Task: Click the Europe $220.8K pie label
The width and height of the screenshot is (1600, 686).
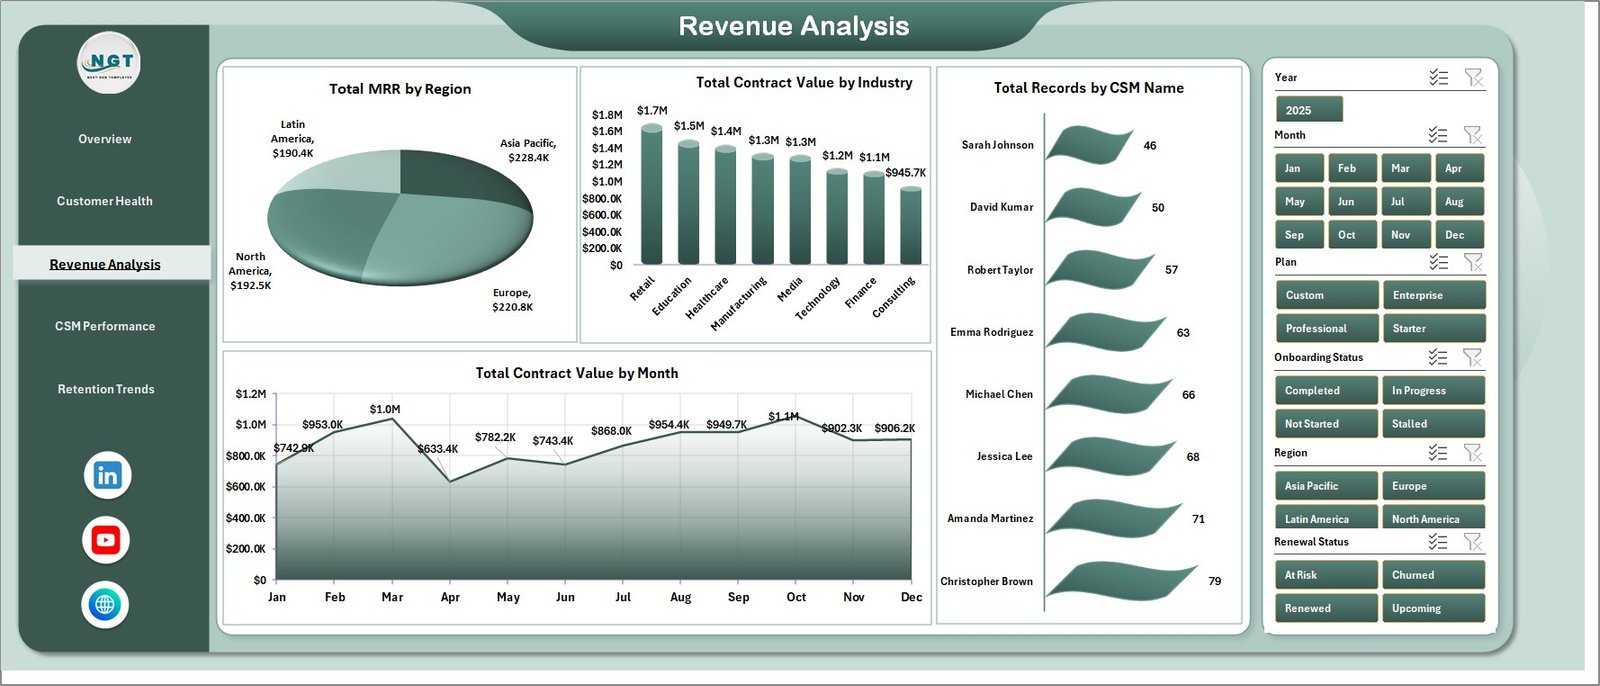Action: coord(512,300)
